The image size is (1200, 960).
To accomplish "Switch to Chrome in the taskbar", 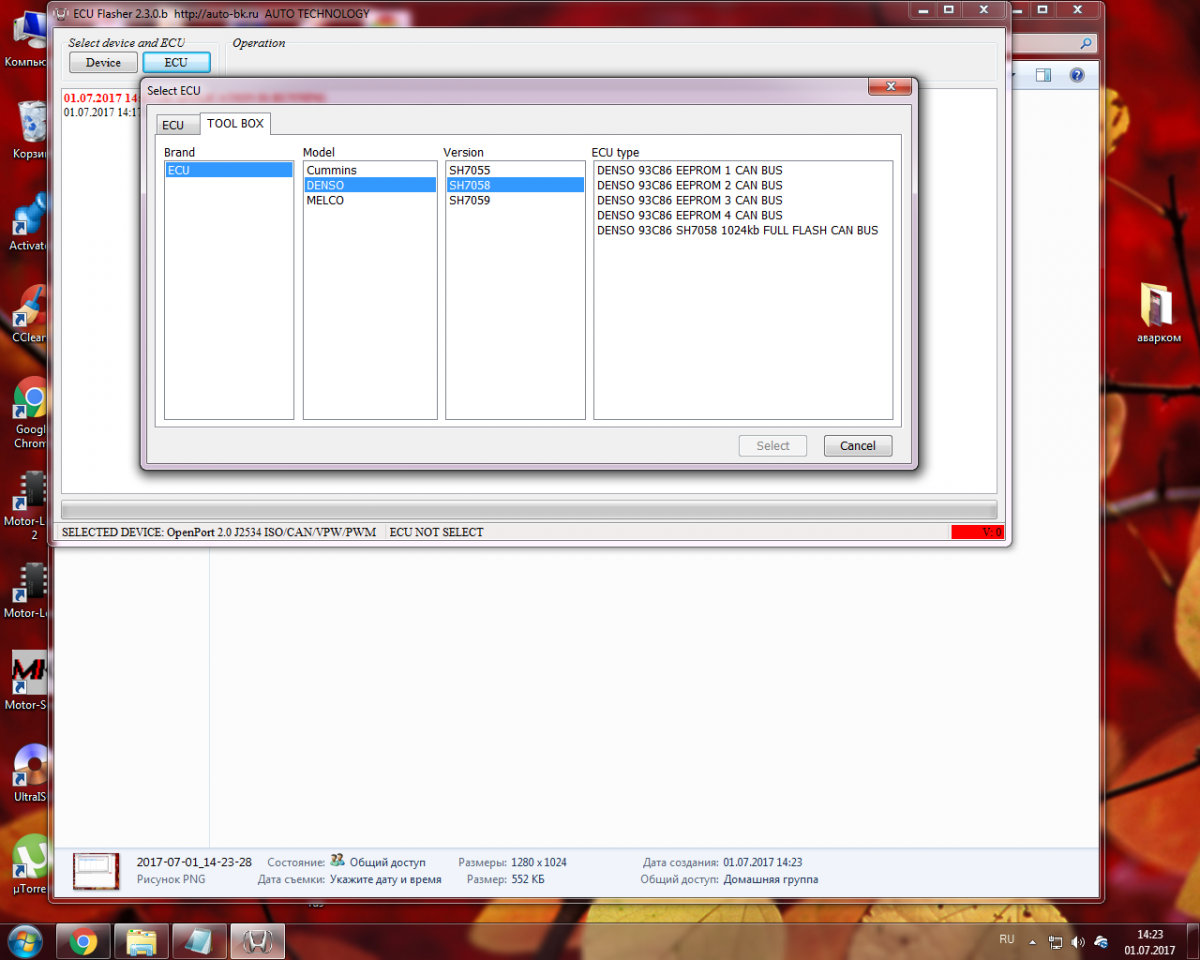I will tap(83, 941).
